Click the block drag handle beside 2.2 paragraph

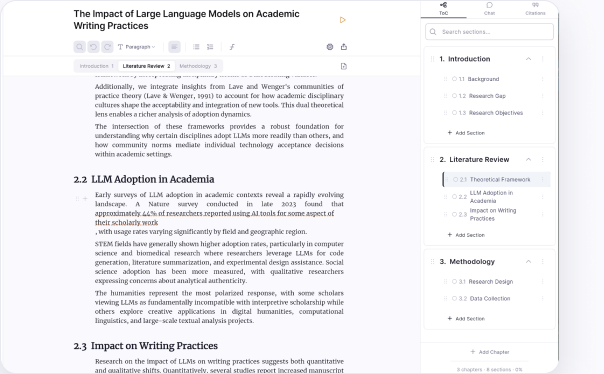77,199
